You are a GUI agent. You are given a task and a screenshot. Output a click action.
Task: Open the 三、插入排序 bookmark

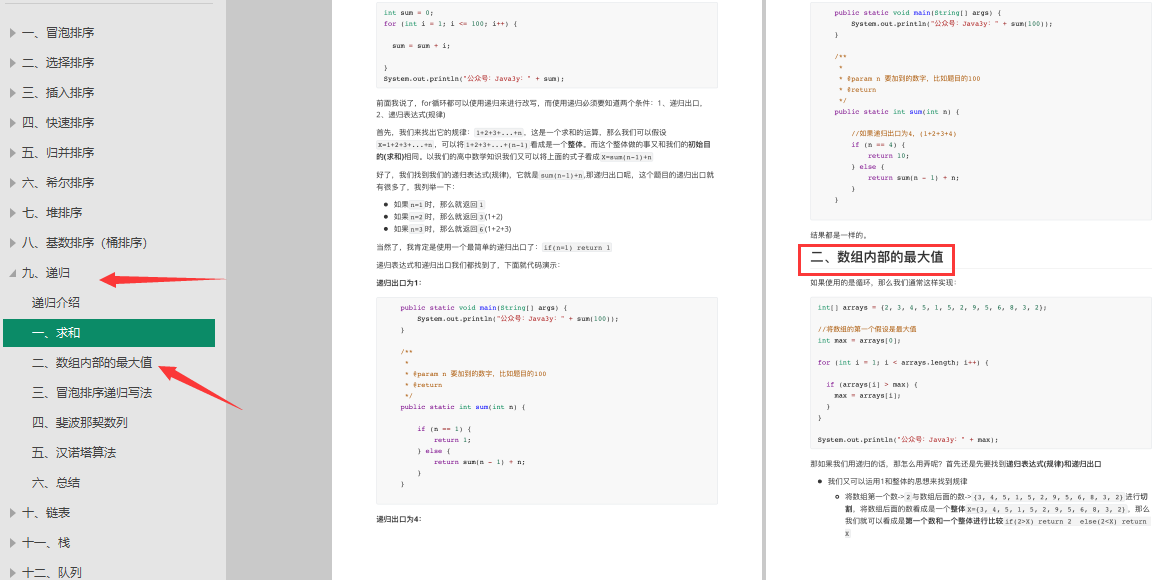click(58, 92)
